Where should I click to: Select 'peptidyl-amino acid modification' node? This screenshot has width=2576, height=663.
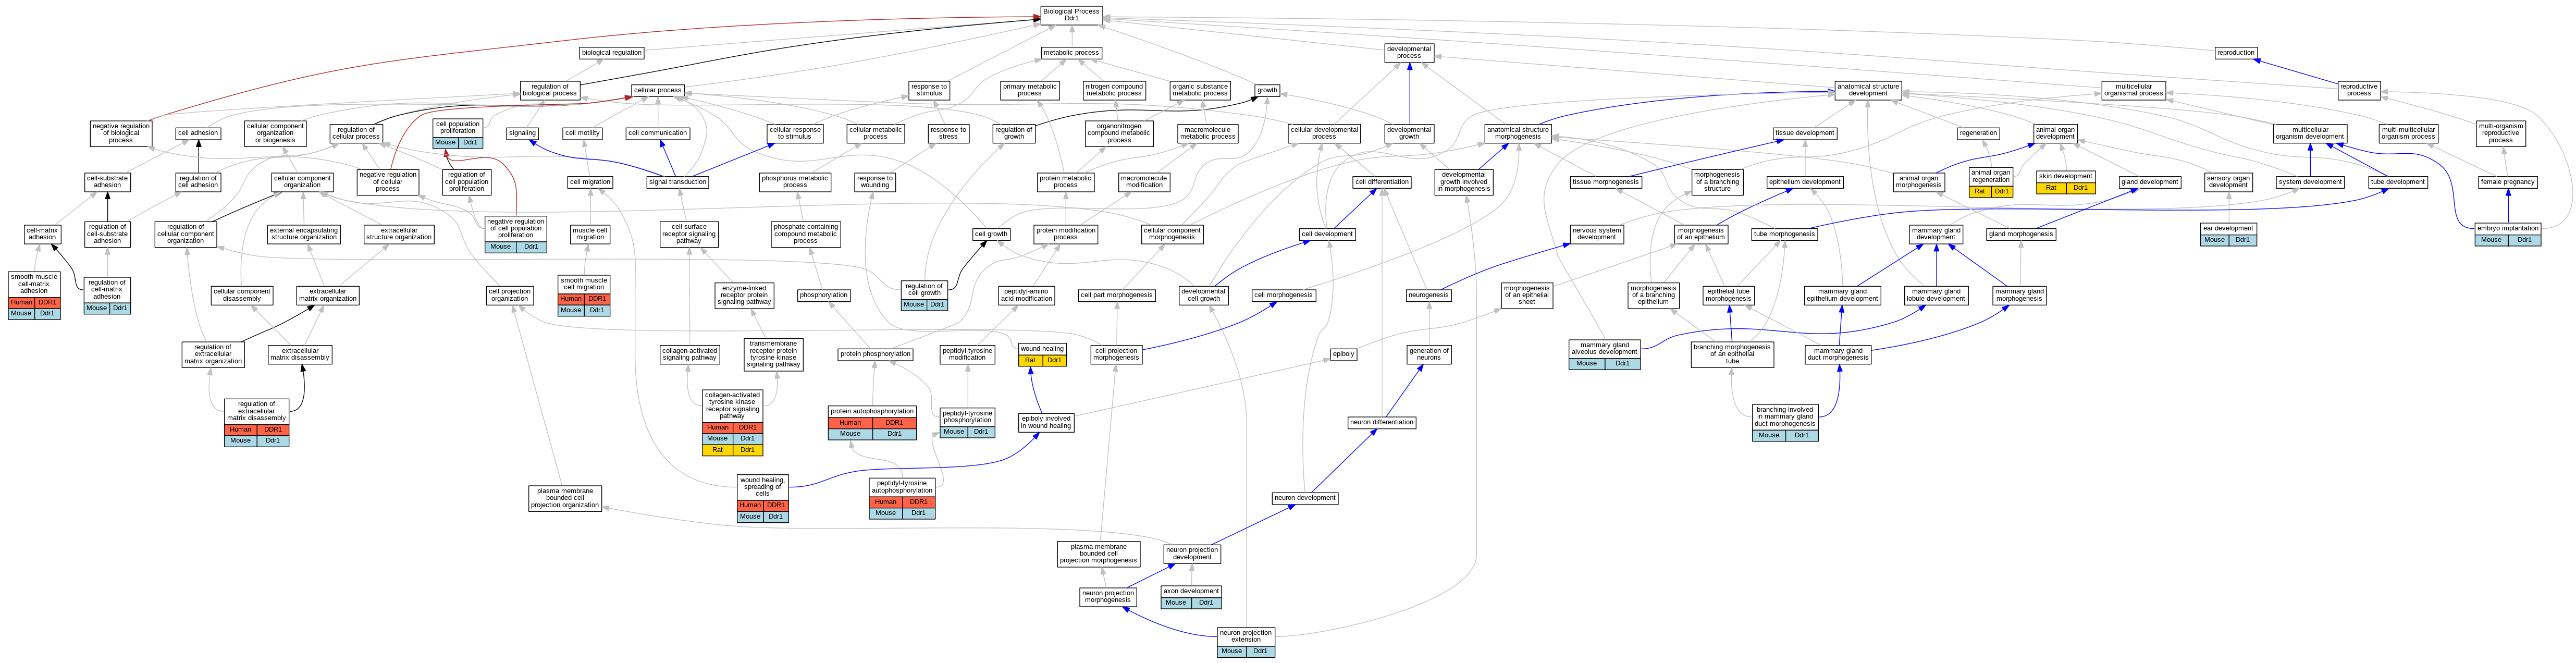pyautogui.click(x=1026, y=295)
